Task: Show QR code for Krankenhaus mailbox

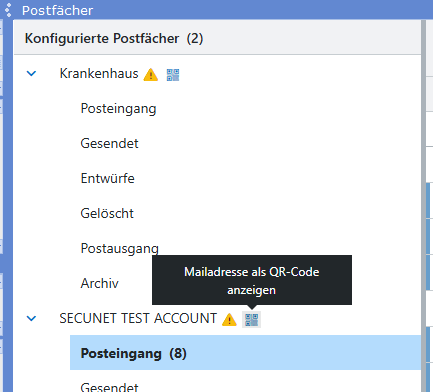Action: pyautogui.click(x=173, y=75)
